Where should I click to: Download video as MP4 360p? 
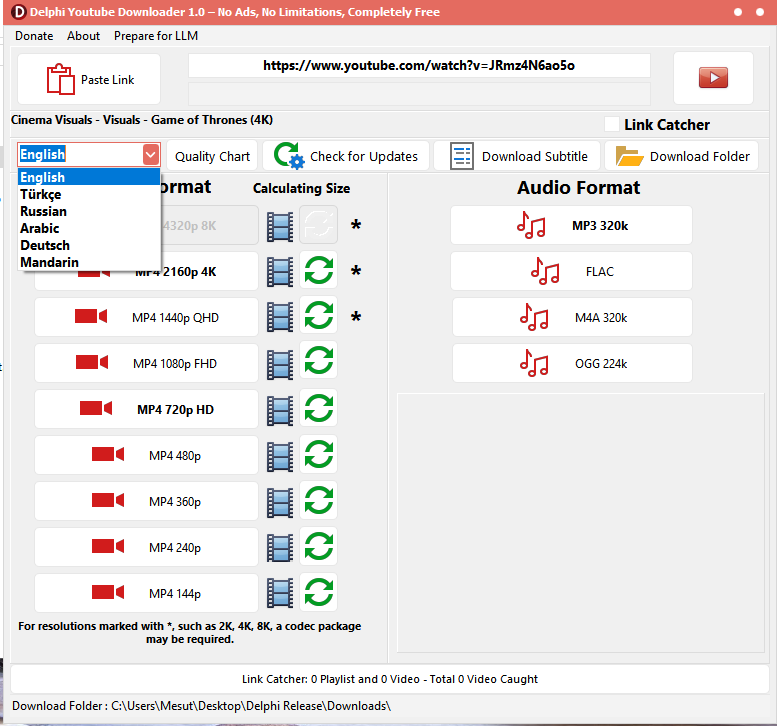(146, 502)
